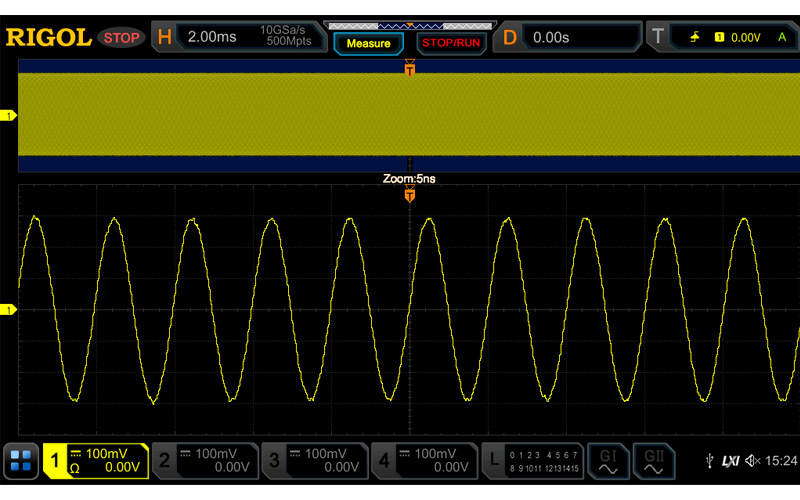
Task: Click the trigger source channel 1 badge
Action: click(719, 37)
